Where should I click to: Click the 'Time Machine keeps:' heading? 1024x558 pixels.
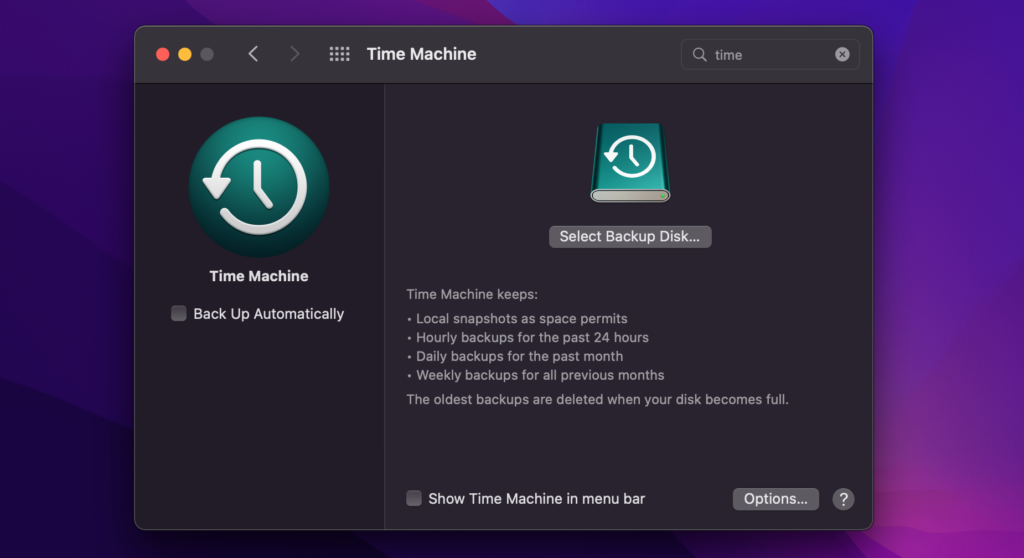click(x=472, y=295)
